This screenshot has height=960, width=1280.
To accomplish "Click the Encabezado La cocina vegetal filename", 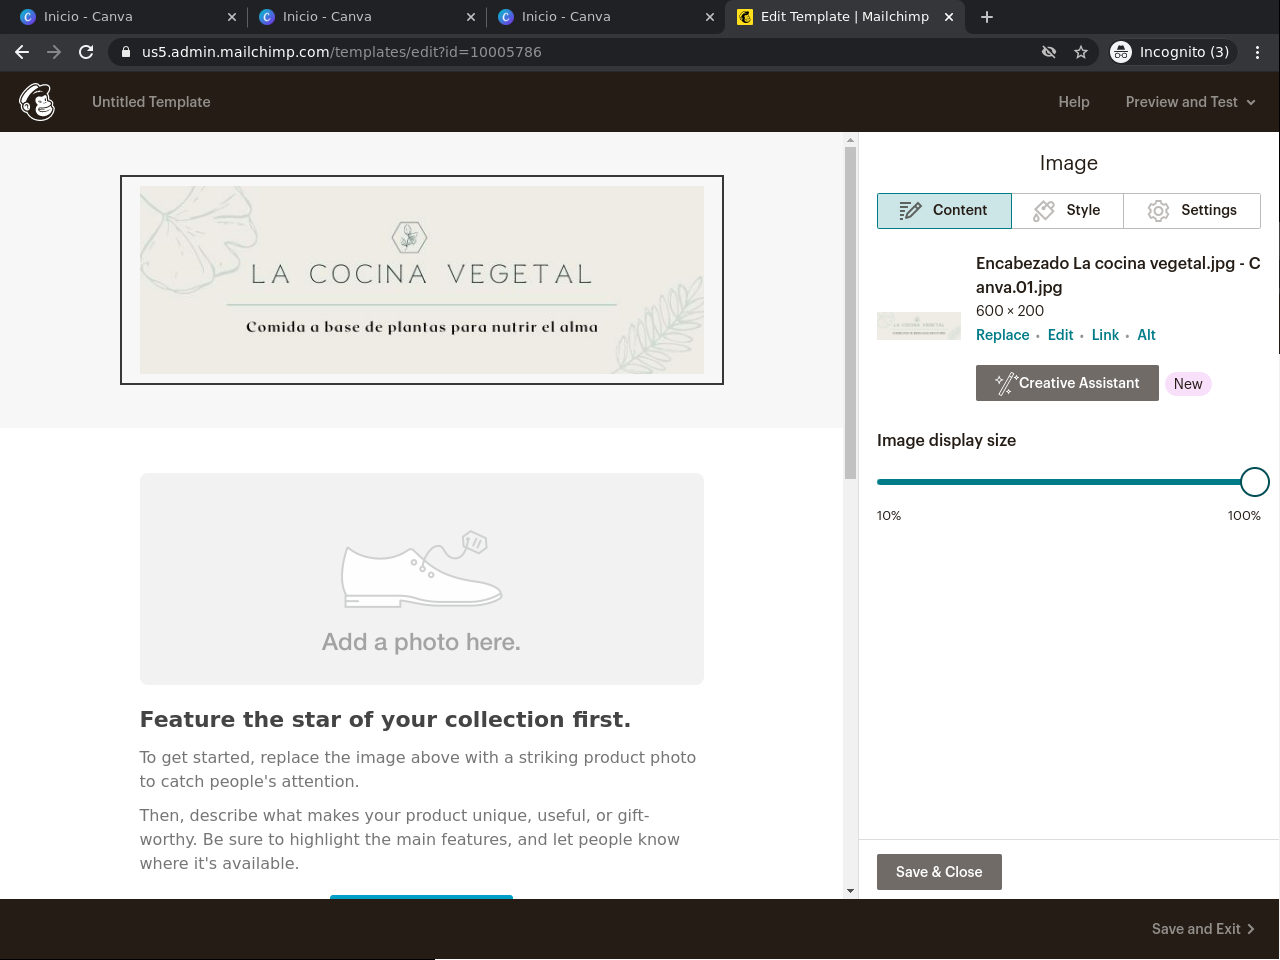I will 1118,275.
